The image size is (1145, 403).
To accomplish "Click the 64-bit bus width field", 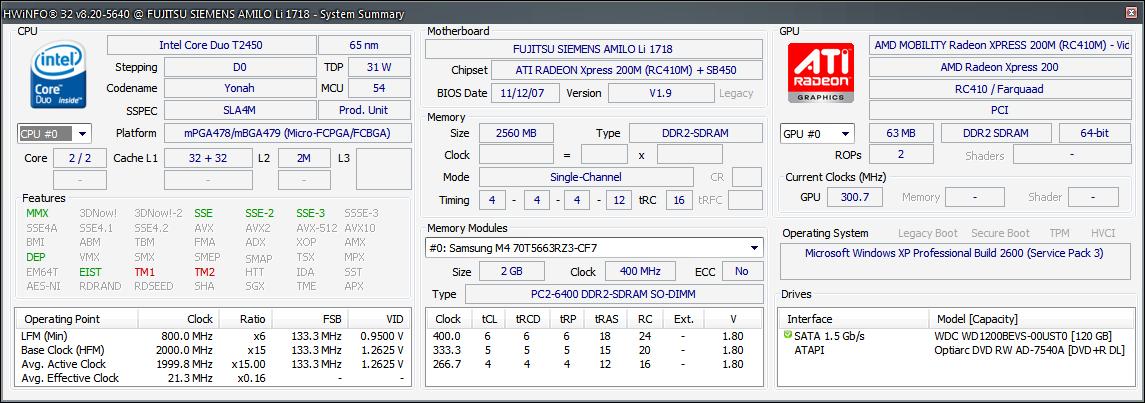I will pyautogui.click(x=1095, y=134).
